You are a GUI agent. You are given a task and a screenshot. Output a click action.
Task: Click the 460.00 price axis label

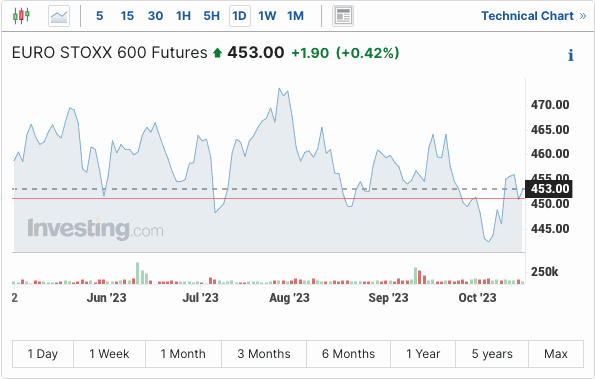[x=550, y=154]
